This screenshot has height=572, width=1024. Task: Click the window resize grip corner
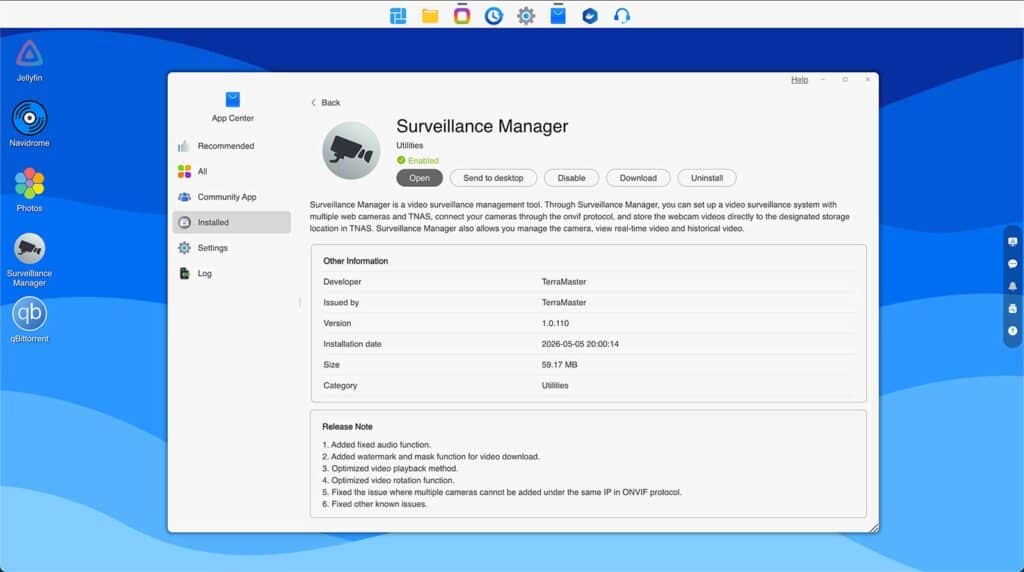tap(874, 528)
